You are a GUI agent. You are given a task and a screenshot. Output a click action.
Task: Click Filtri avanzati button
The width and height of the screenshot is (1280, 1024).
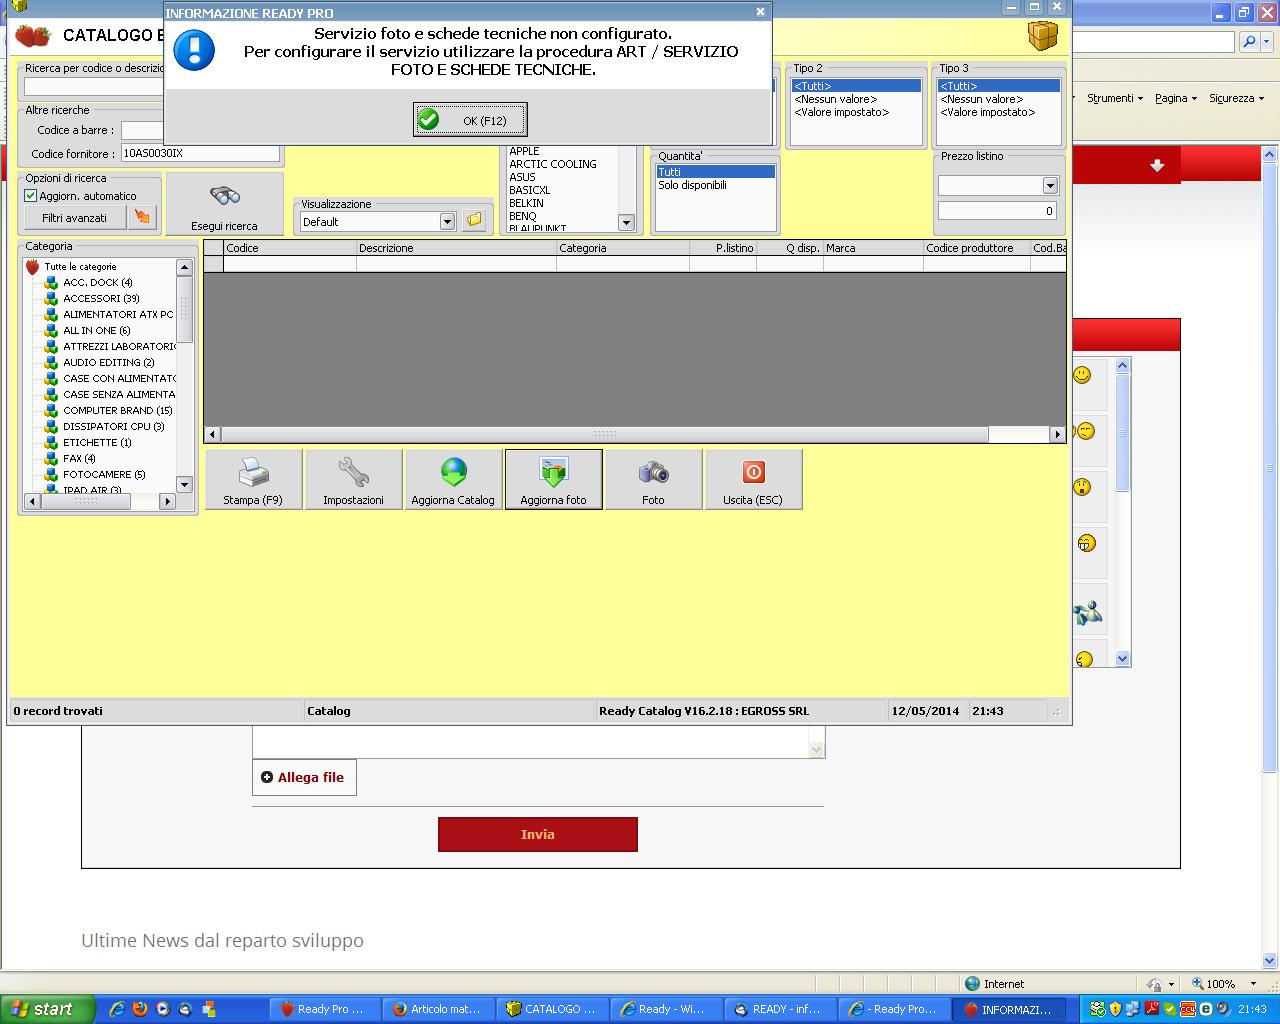[74, 217]
